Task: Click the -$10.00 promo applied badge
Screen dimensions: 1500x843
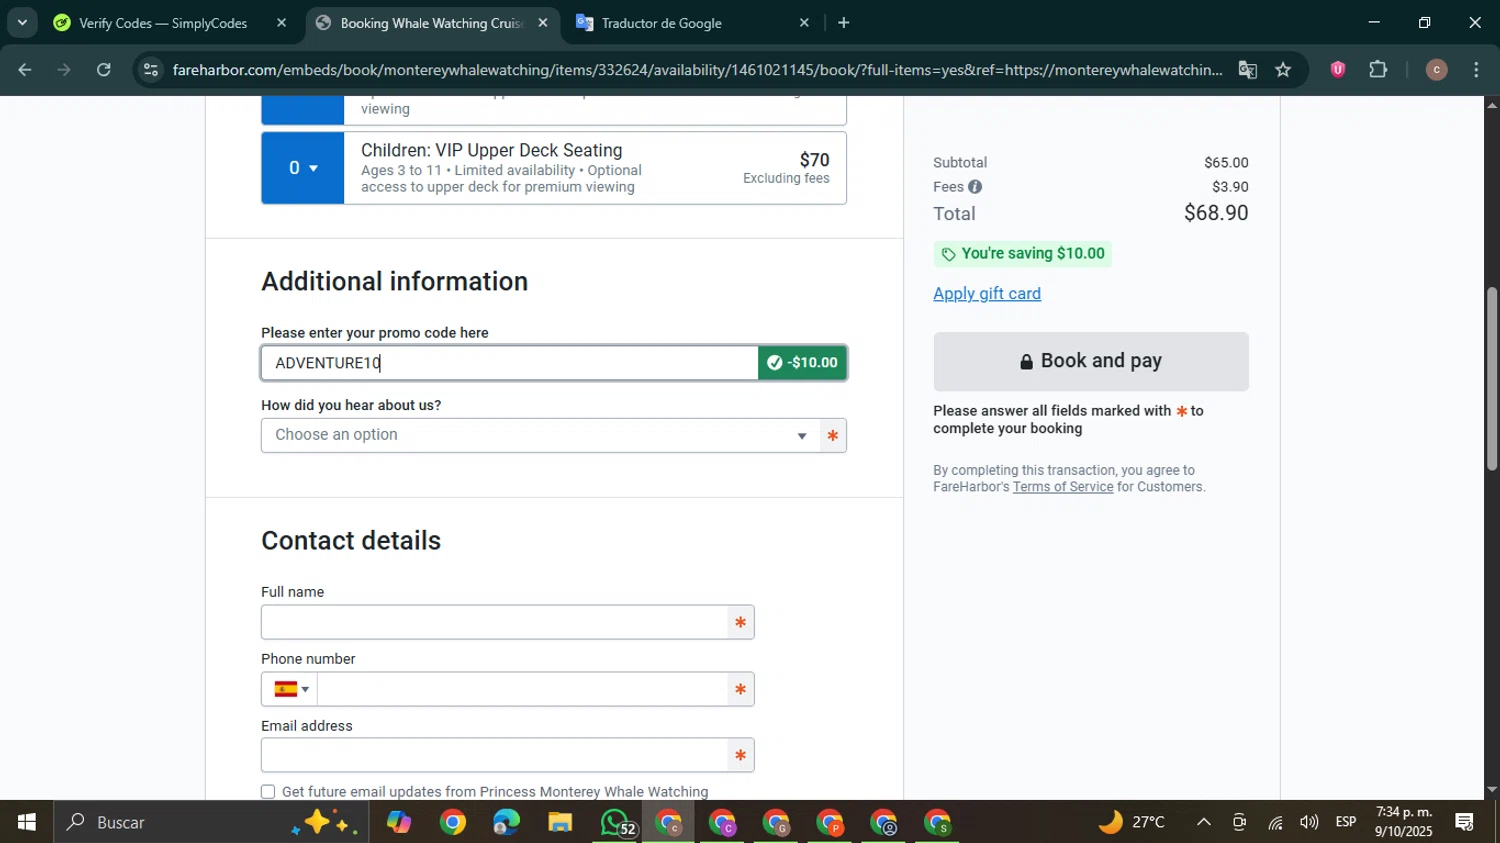Action: (x=803, y=363)
